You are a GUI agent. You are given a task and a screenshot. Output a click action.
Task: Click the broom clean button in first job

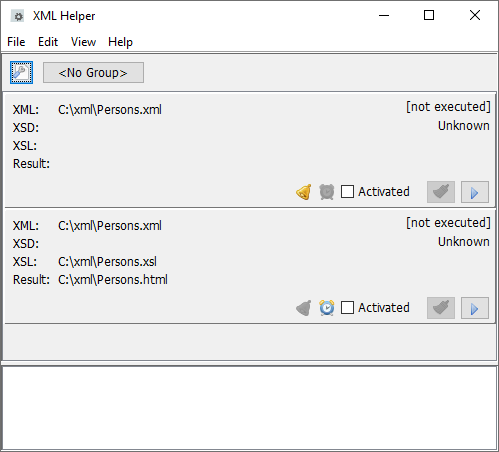tap(441, 192)
